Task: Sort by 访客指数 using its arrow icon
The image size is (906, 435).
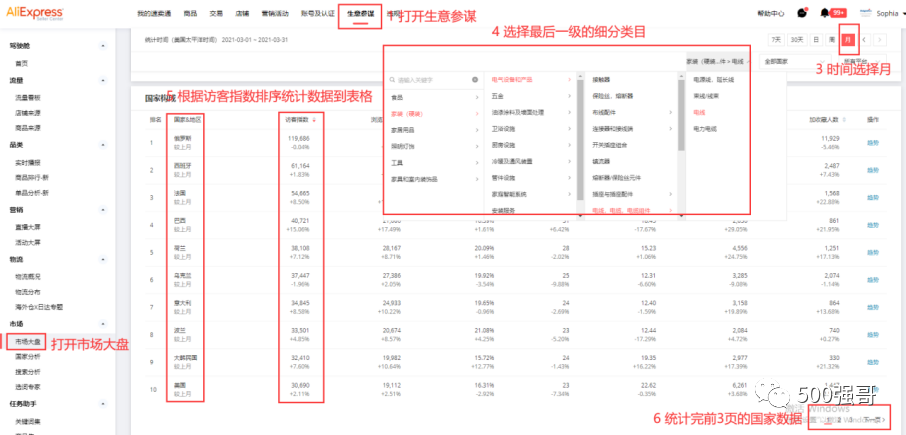Action: tap(314, 120)
